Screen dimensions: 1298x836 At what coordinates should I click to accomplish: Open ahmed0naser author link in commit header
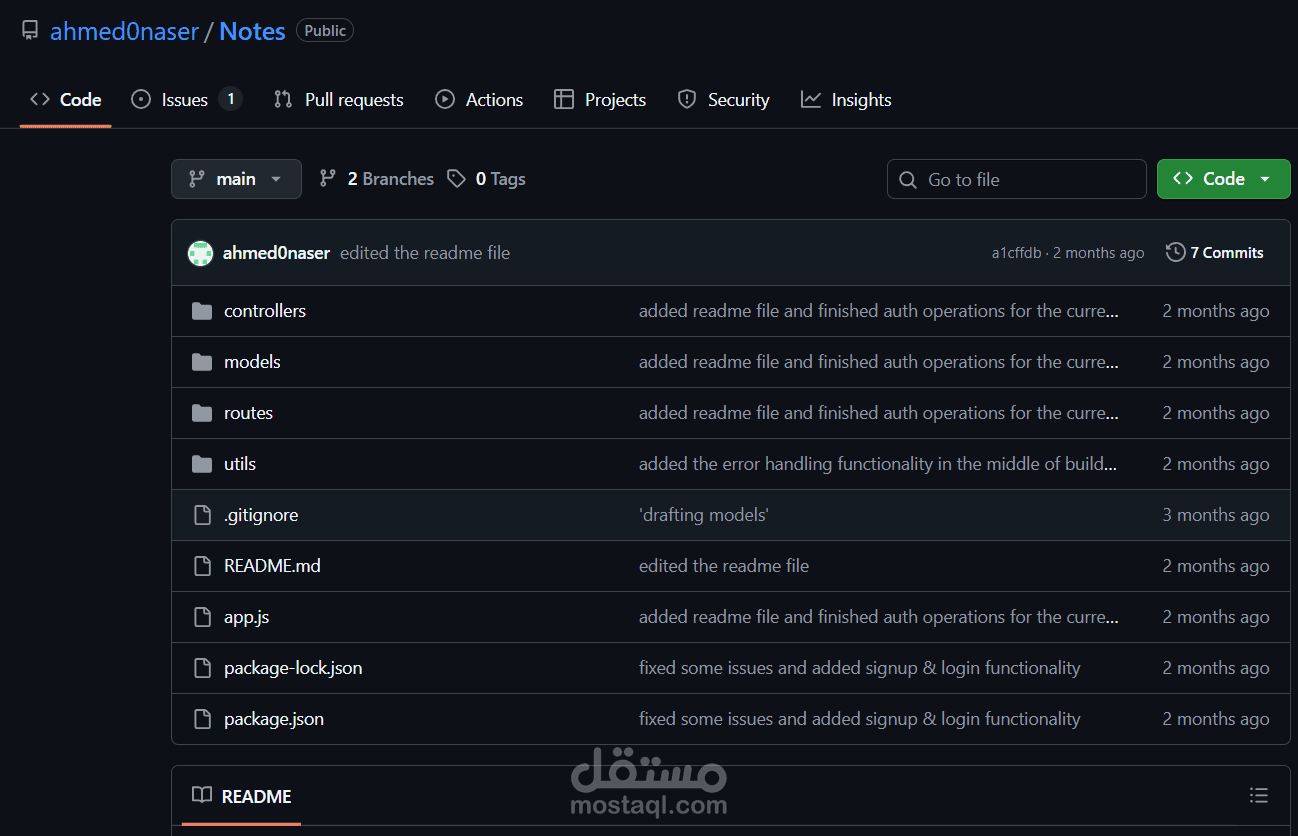tap(276, 253)
